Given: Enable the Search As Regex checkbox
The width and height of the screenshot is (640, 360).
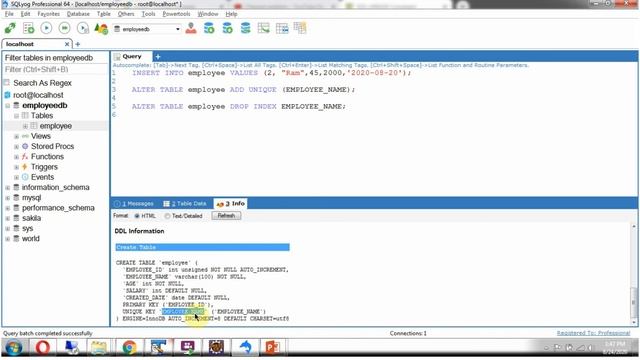Looking at the screenshot, I should 7,82.
